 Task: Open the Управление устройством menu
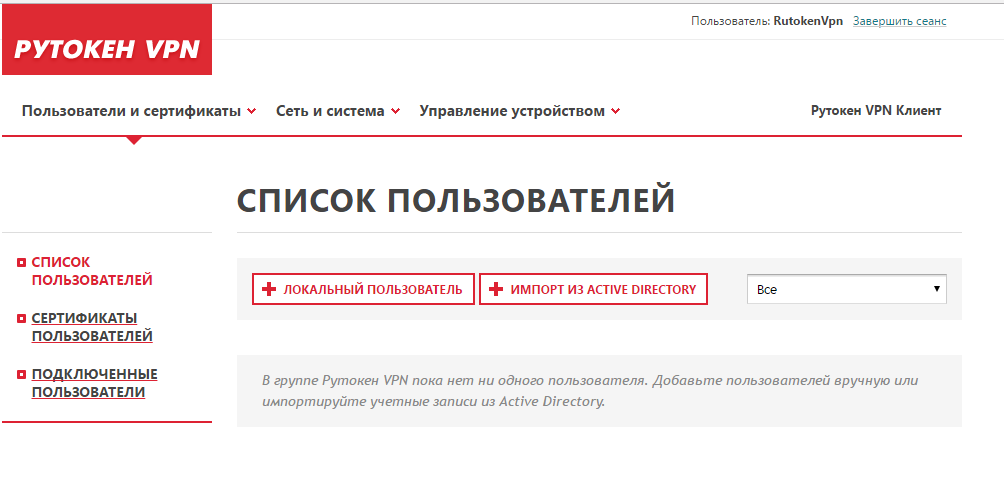click(x=512, y=111)
